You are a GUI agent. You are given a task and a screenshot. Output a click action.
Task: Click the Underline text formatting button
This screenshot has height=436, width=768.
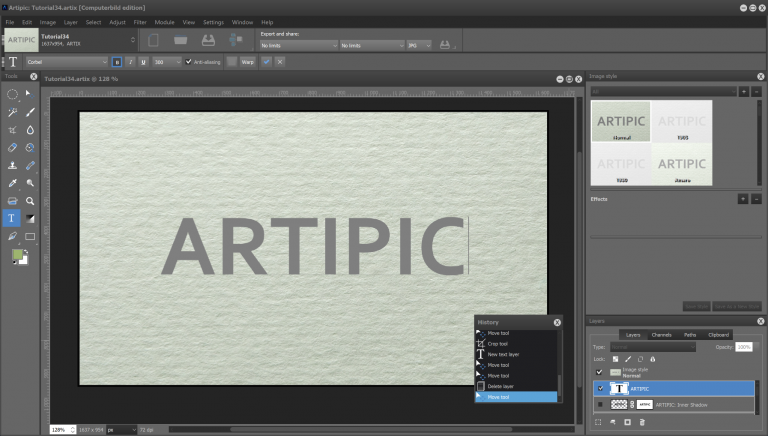point(144,61)
